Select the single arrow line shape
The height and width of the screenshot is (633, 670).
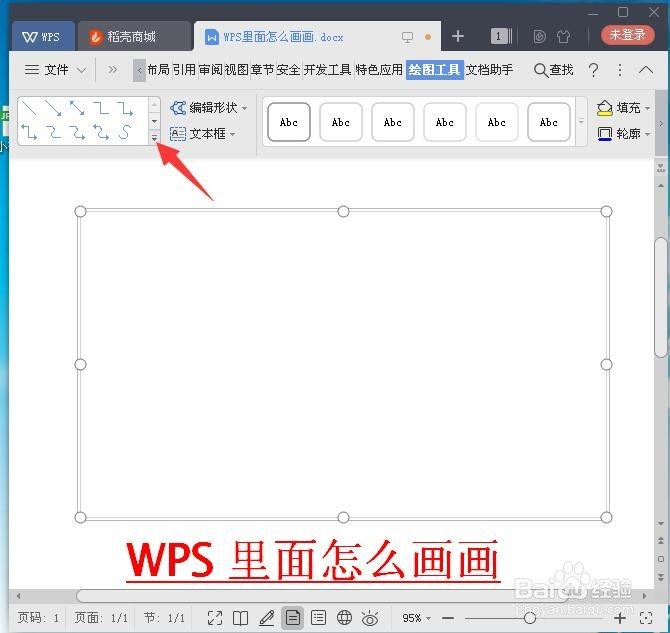pos(53,108)
